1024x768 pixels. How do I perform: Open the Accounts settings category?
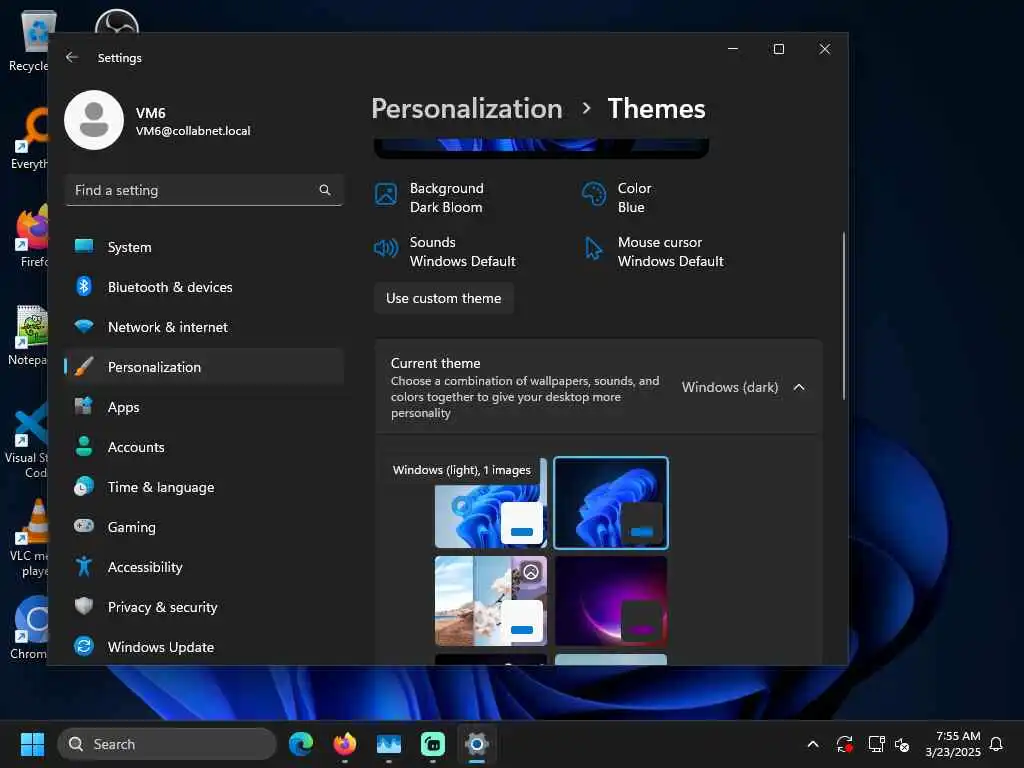(x=204, y=447)
